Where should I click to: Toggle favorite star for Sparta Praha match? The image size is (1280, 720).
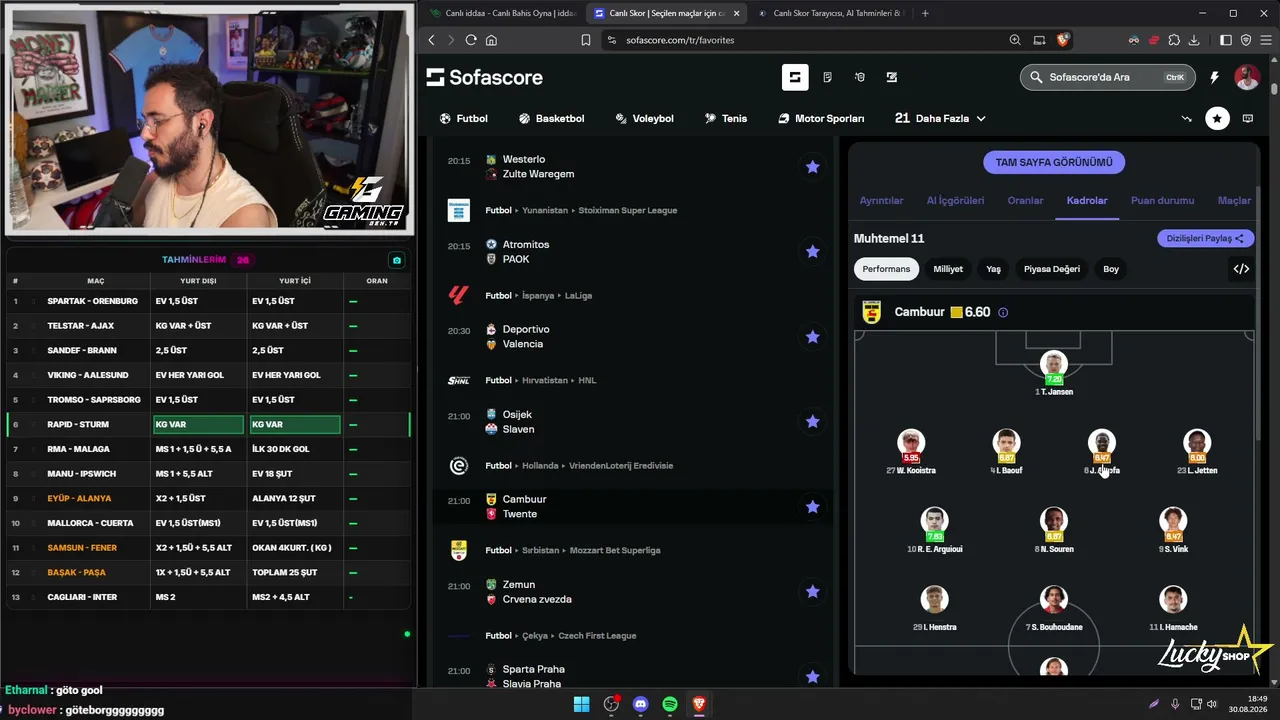pos(813,677)
